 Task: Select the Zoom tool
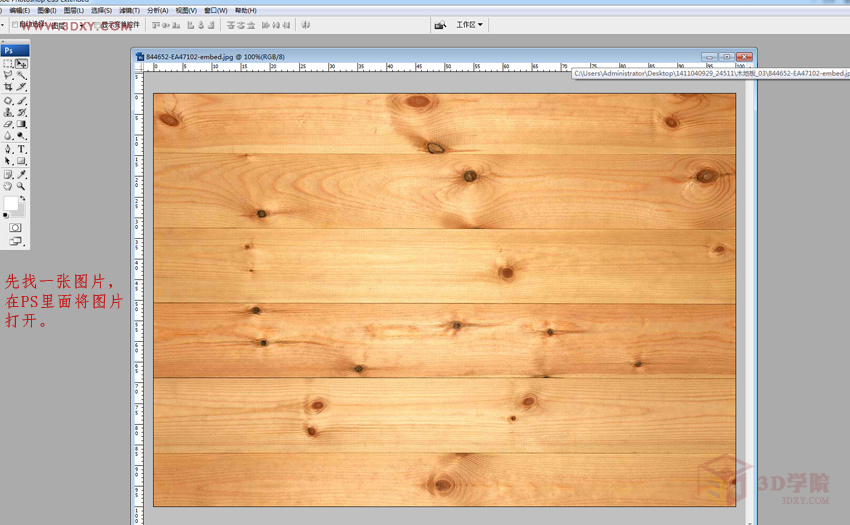21,186
